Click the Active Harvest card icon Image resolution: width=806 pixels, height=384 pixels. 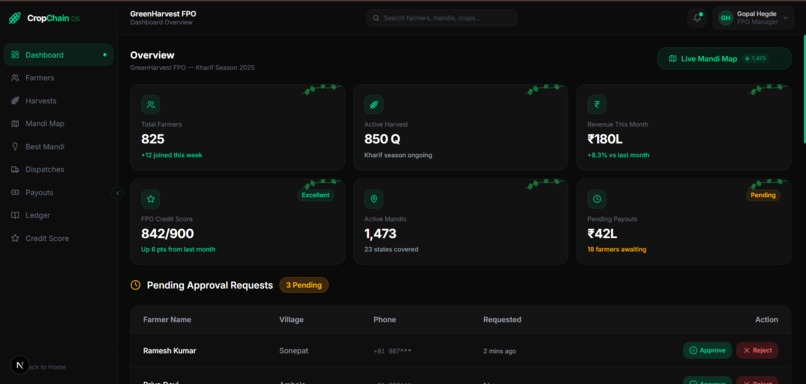pos(374,104)
